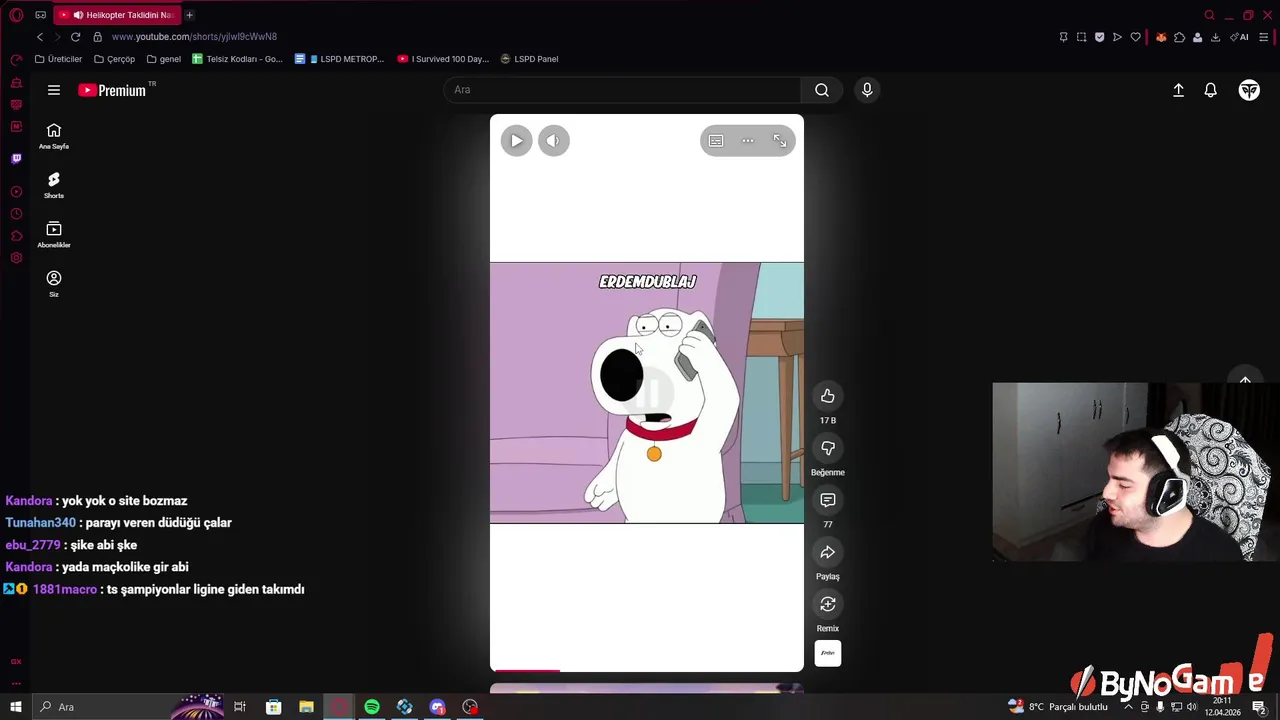
Task: Toggle captions on the Shorts player
Action: (716, 141)
